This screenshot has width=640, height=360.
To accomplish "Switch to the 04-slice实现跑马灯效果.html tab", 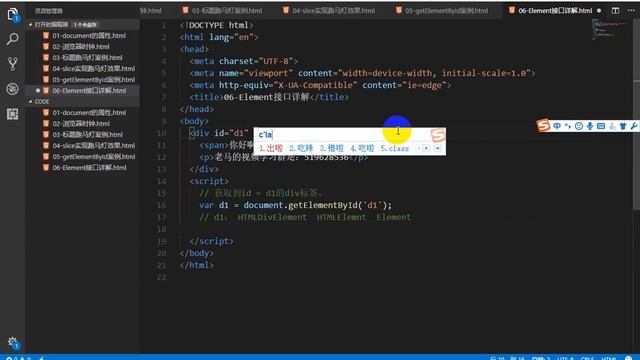I will (329, 11).
